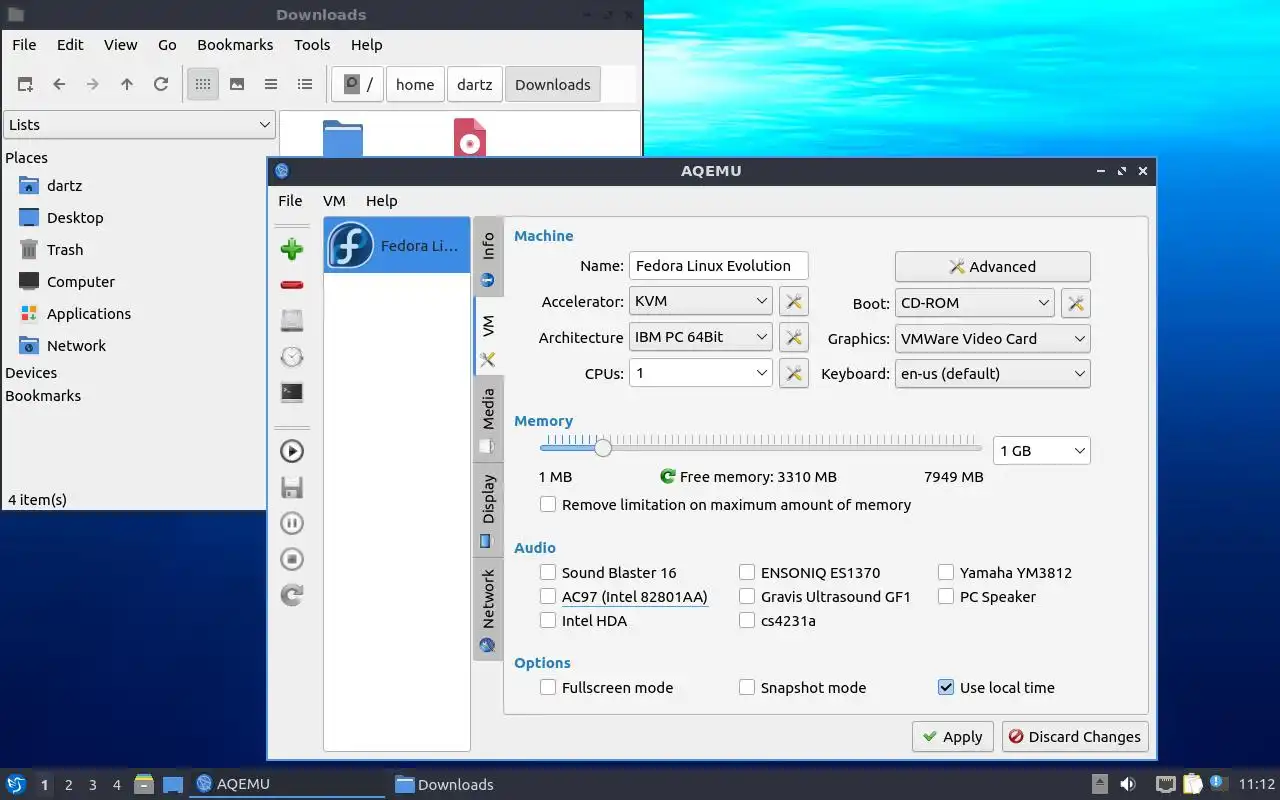Screen dimensions: 1280x800
Task: Switch Downloads to detailed list view
Action: (305, 85)
